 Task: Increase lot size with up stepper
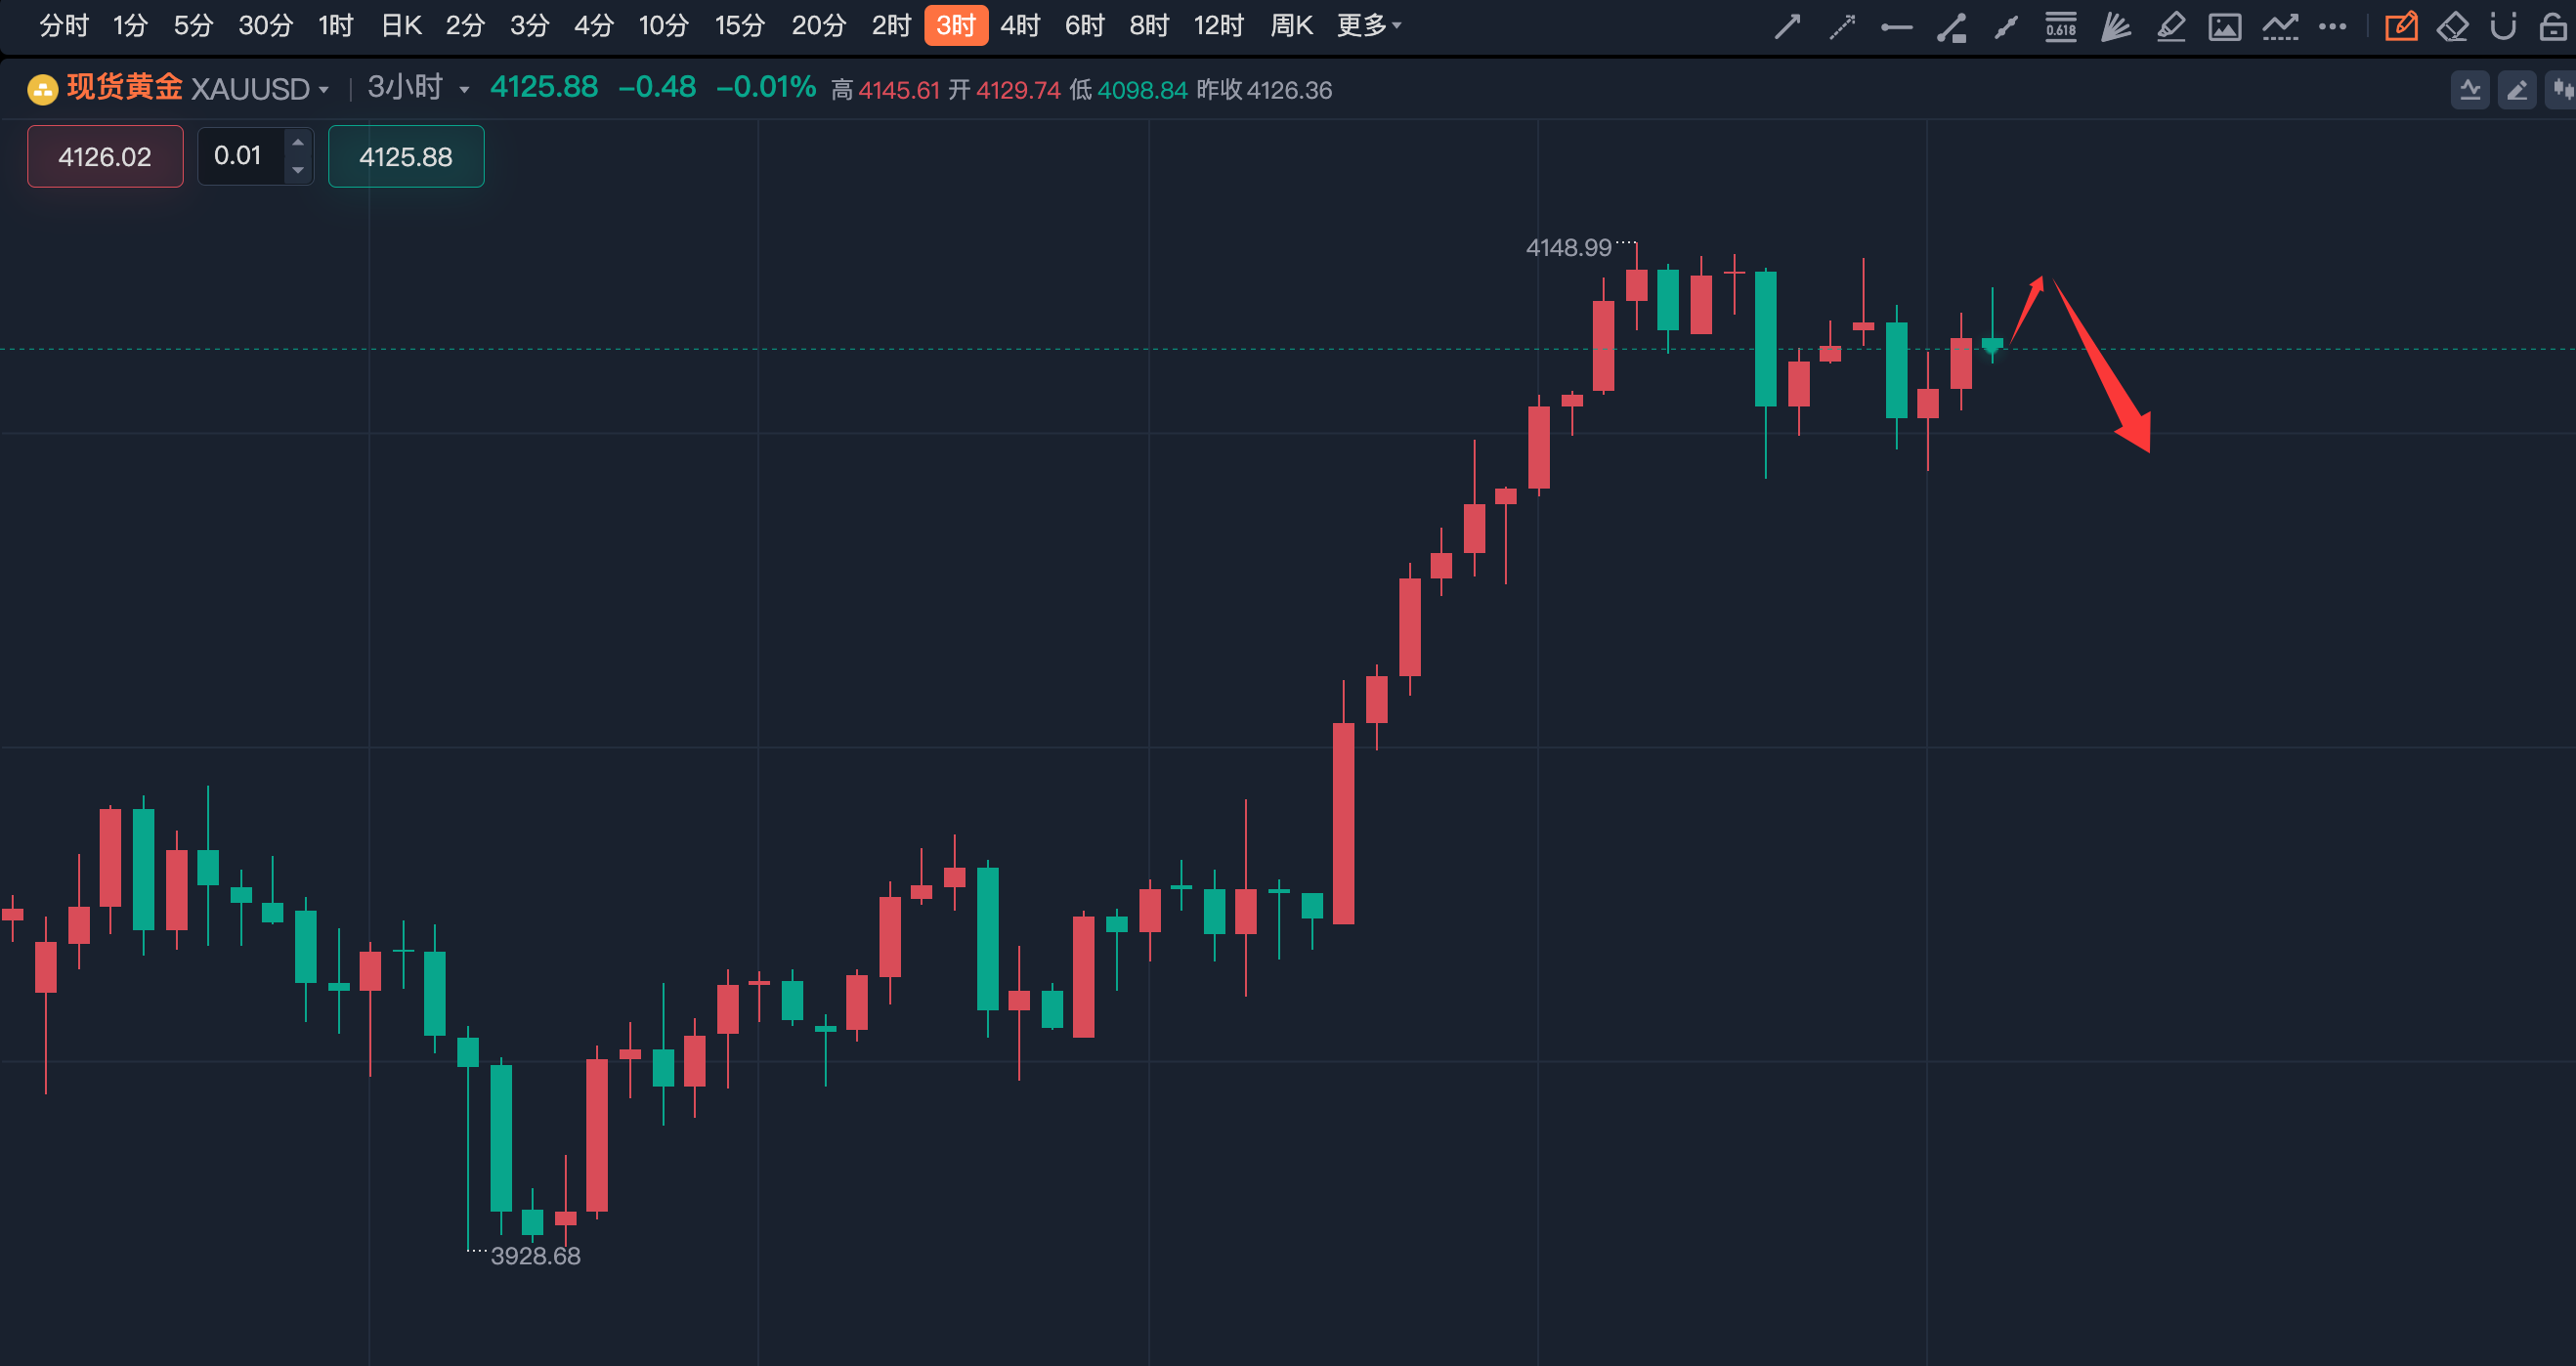tap(298, 143)
